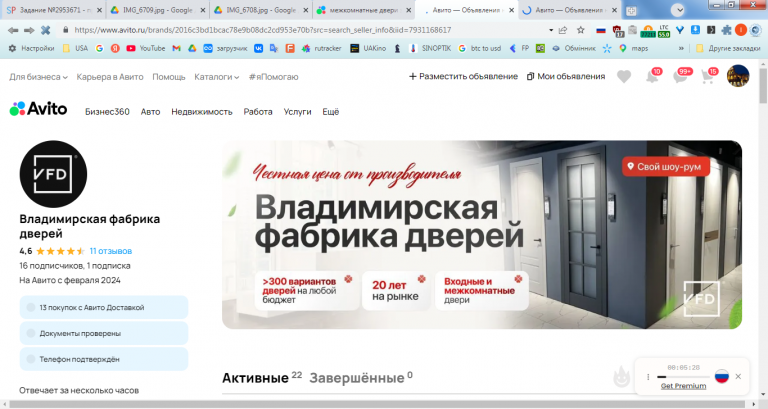Select the Активные listings tab
This screenshot has height=409, width=768.
[262, 378]
